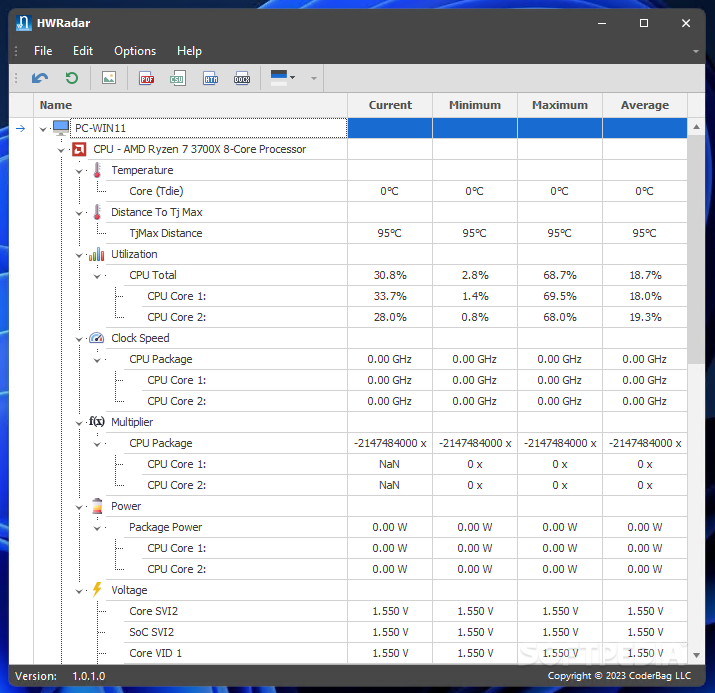This screenshot has height=693, width=715.
Task: Click the Clock Speed gauge icon
Action: (x=97, y=338)
